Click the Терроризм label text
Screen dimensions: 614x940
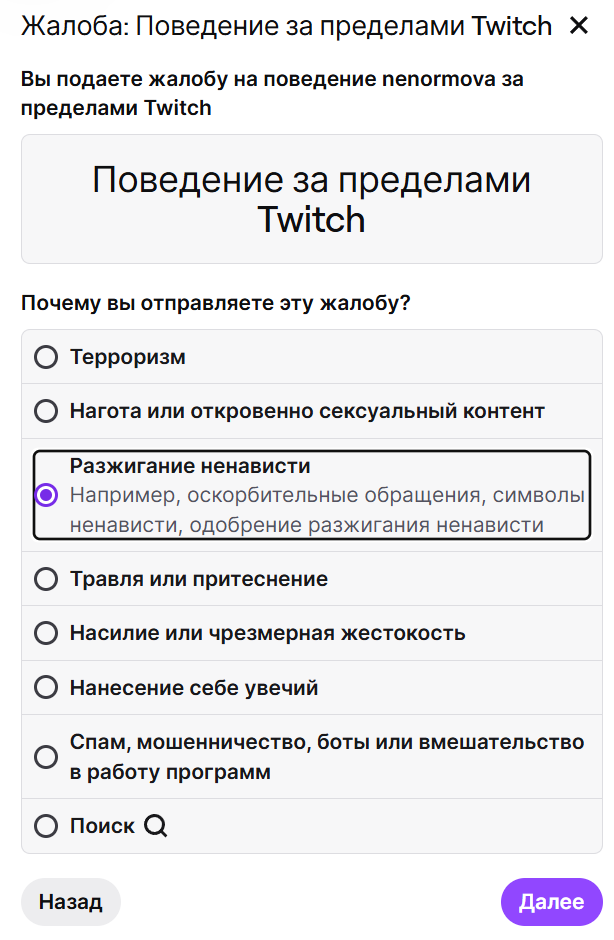(x=128, y=357)
